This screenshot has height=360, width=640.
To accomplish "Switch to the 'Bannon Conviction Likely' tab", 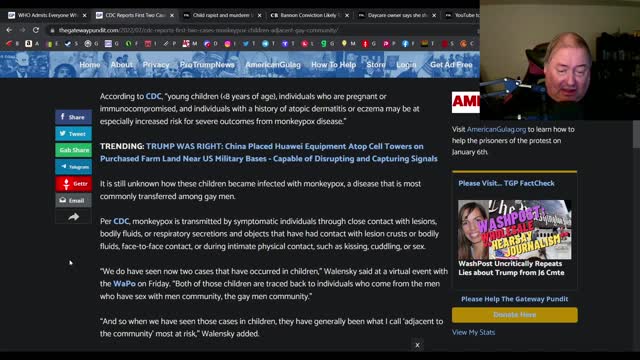I will pos(305,15).
